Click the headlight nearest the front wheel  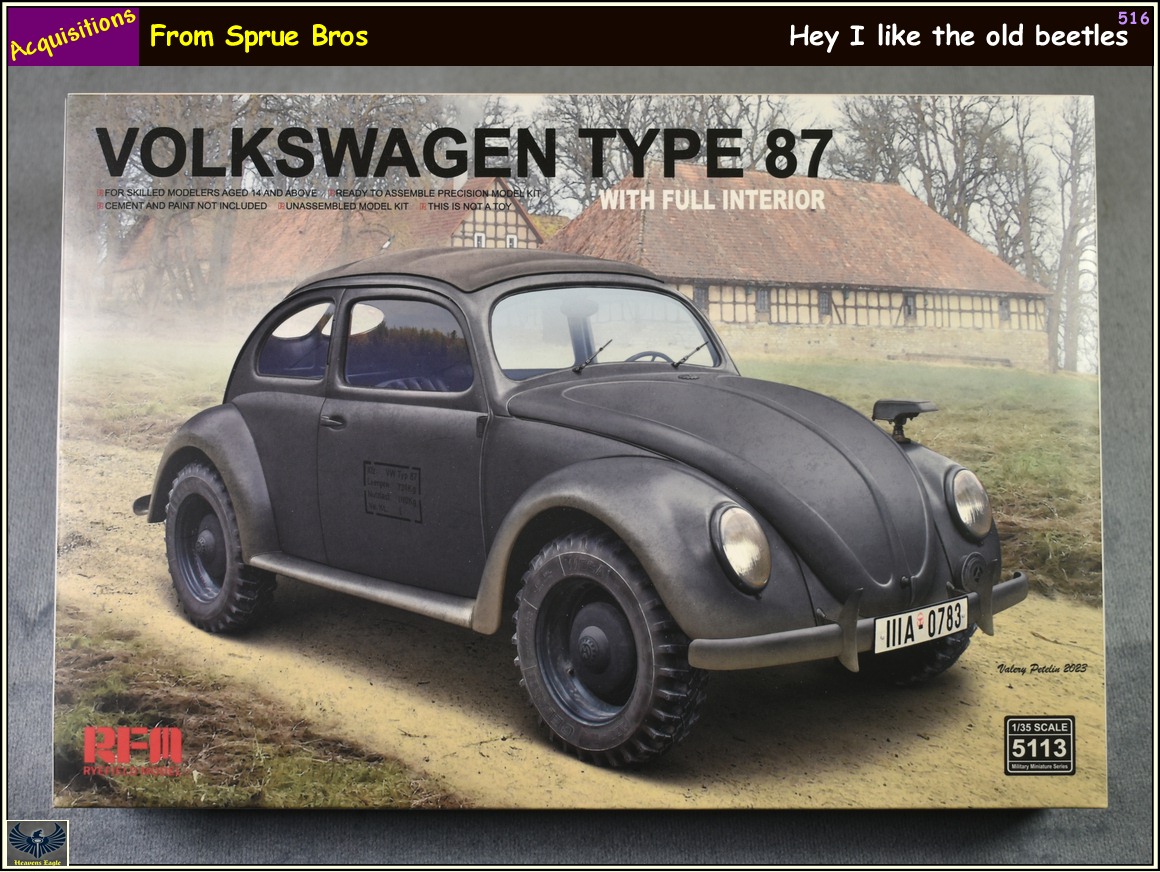(741, 546)
